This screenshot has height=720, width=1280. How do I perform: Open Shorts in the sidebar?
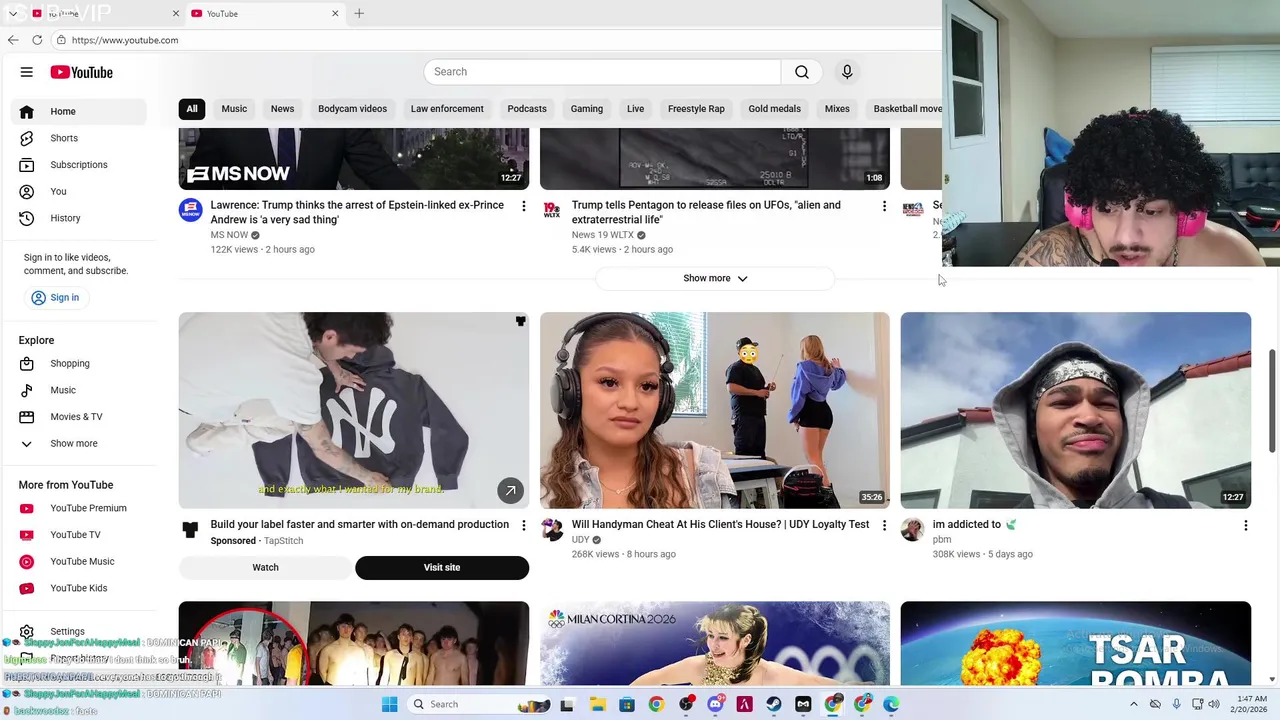pyautogui.click(x=80, y=138)
